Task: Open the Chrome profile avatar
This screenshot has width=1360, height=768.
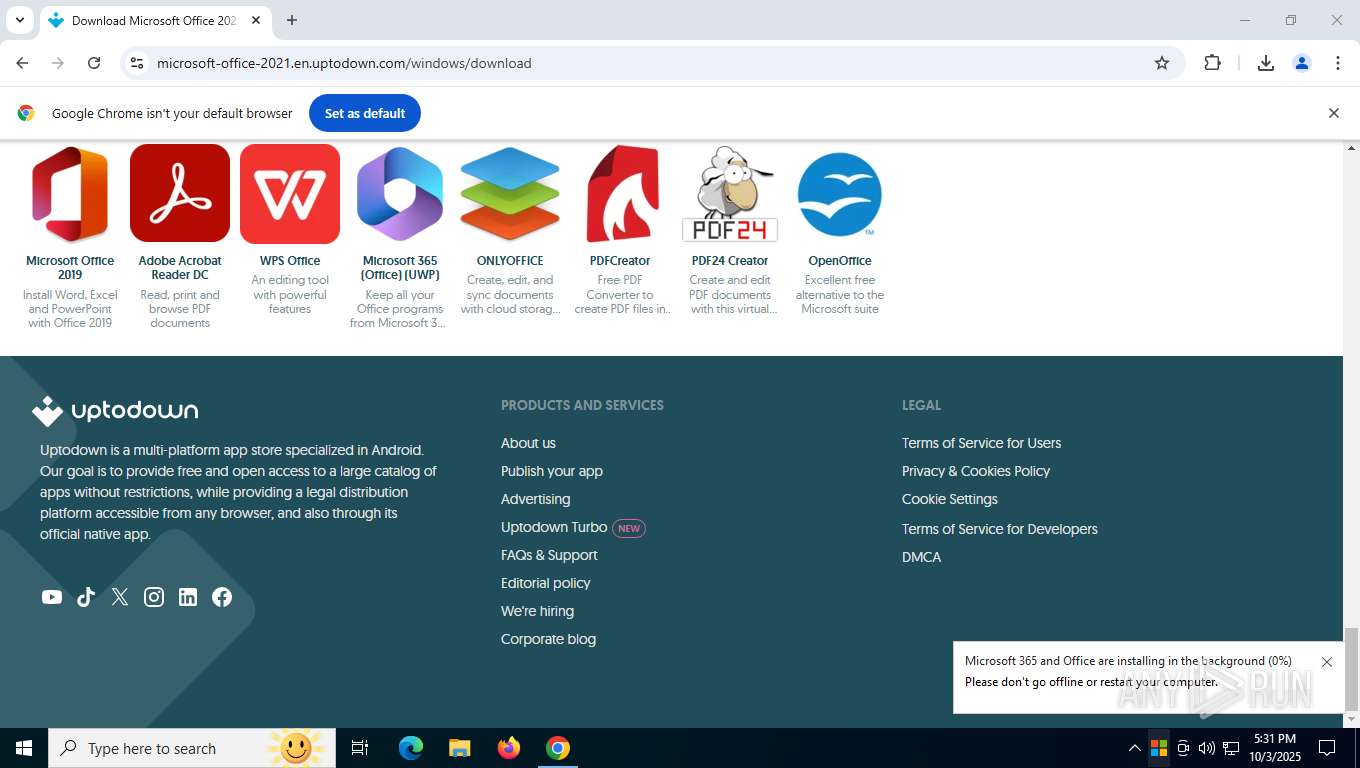Action: click(1302, 63)
